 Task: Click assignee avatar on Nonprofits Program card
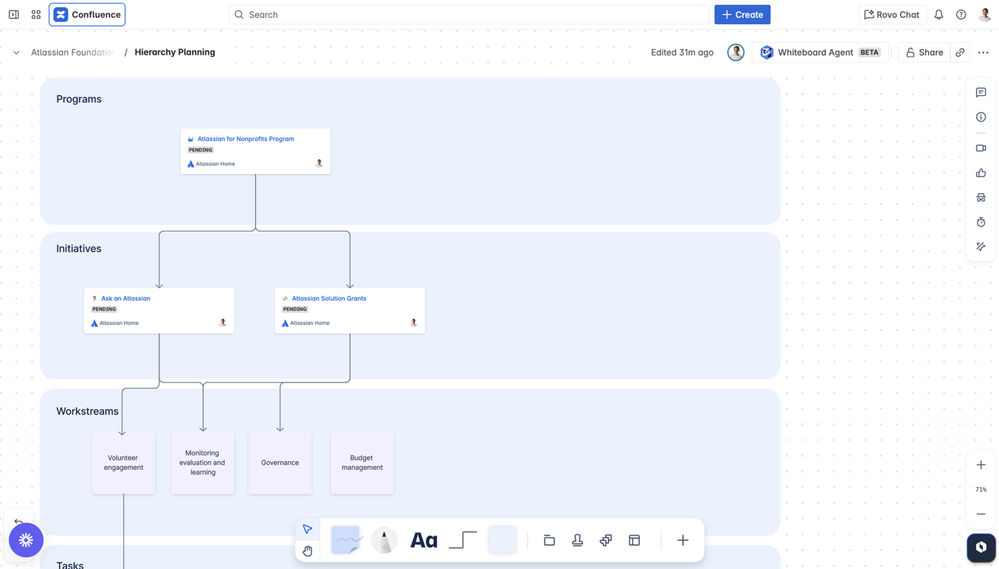pyautogui.click(x=319, y=163)
